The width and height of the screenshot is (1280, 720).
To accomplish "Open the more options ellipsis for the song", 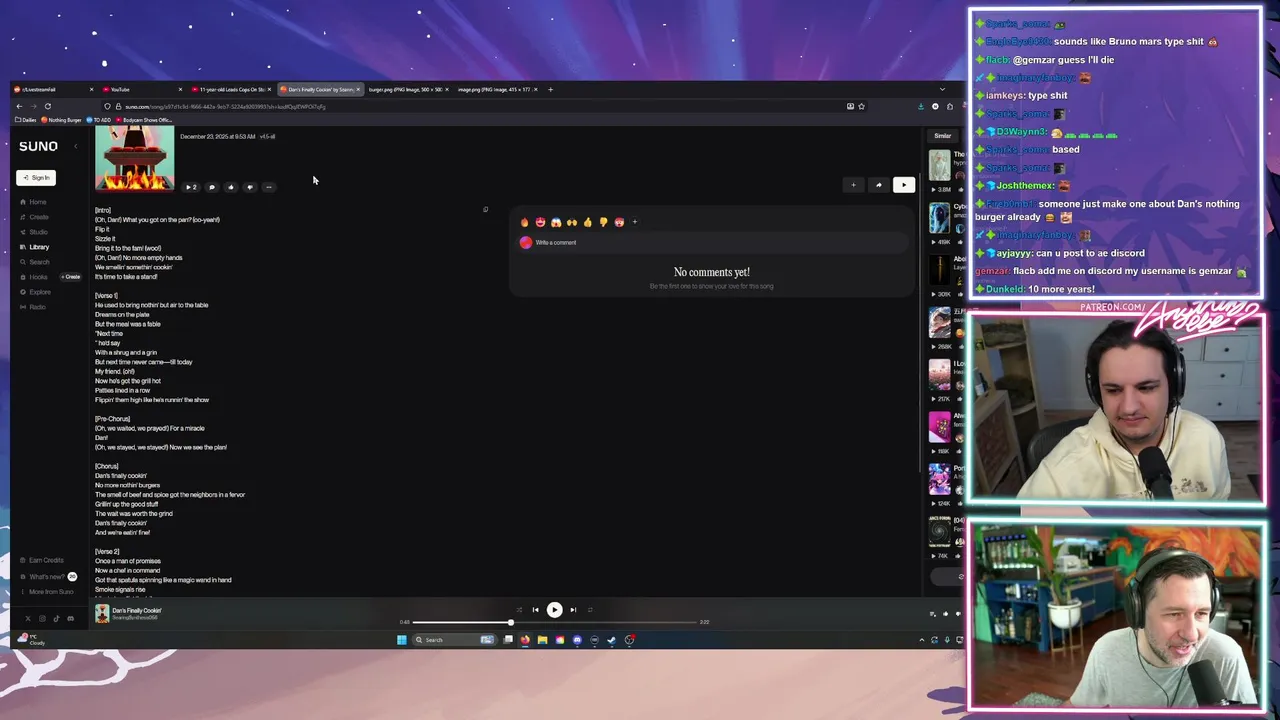I will tap(268, 187).
